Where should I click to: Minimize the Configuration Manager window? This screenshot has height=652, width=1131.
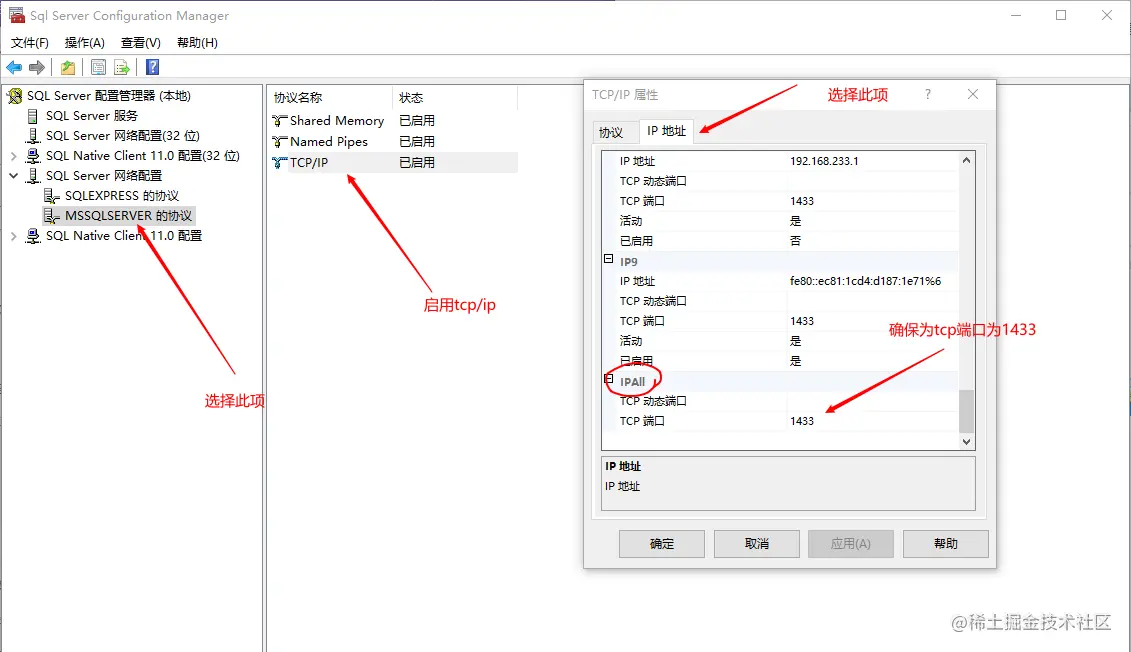tap(1016, 15)
